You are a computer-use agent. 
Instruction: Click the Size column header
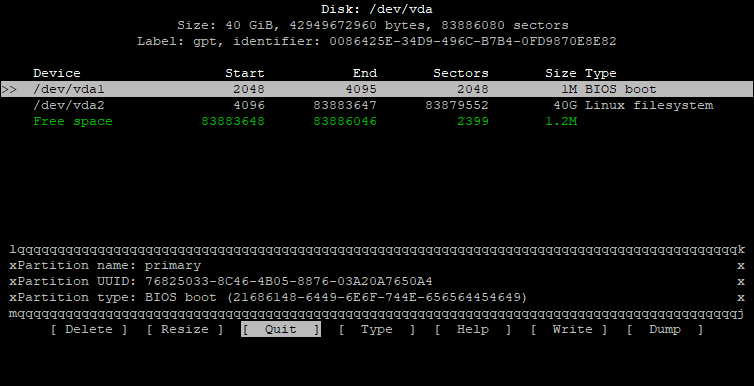(561, 73)
